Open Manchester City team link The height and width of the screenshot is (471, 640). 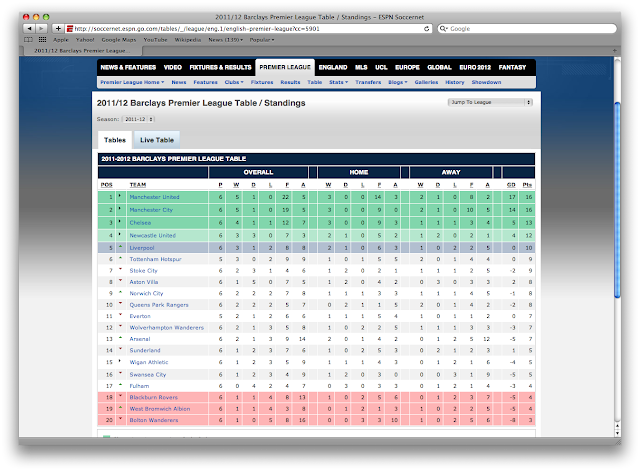[x=151, y=210]
